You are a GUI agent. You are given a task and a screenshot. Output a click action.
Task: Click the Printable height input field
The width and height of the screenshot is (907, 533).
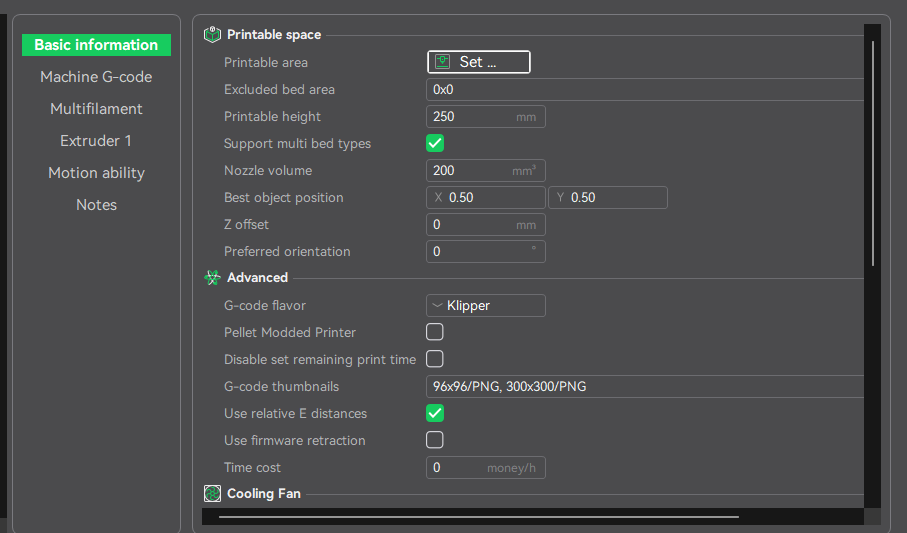[x=486, y=117]
